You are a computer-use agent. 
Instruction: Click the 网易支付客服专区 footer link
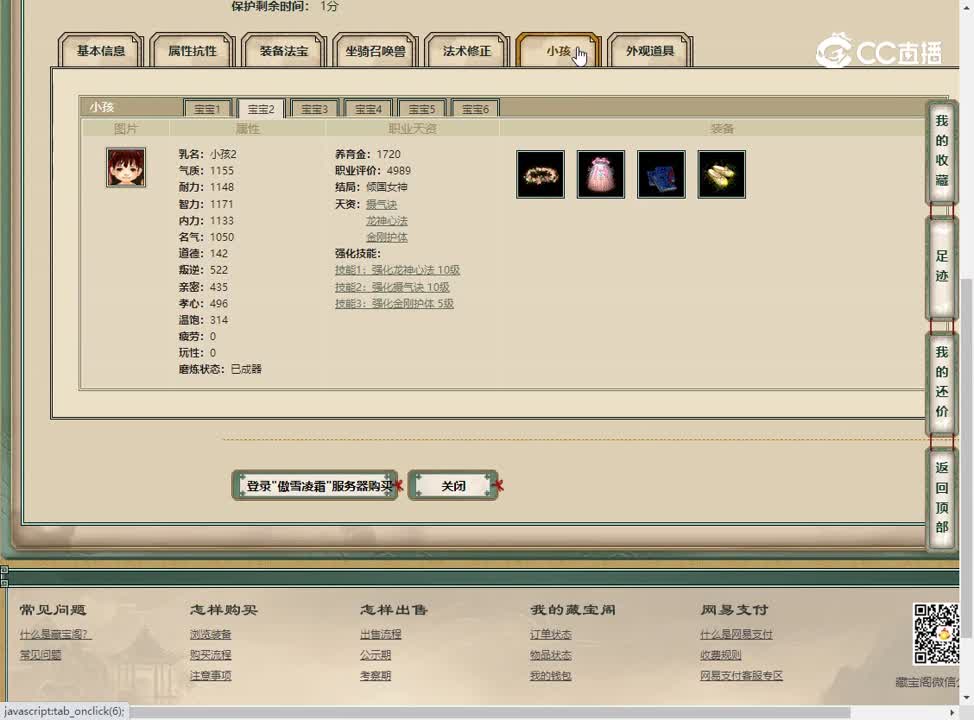coord(742,675)
